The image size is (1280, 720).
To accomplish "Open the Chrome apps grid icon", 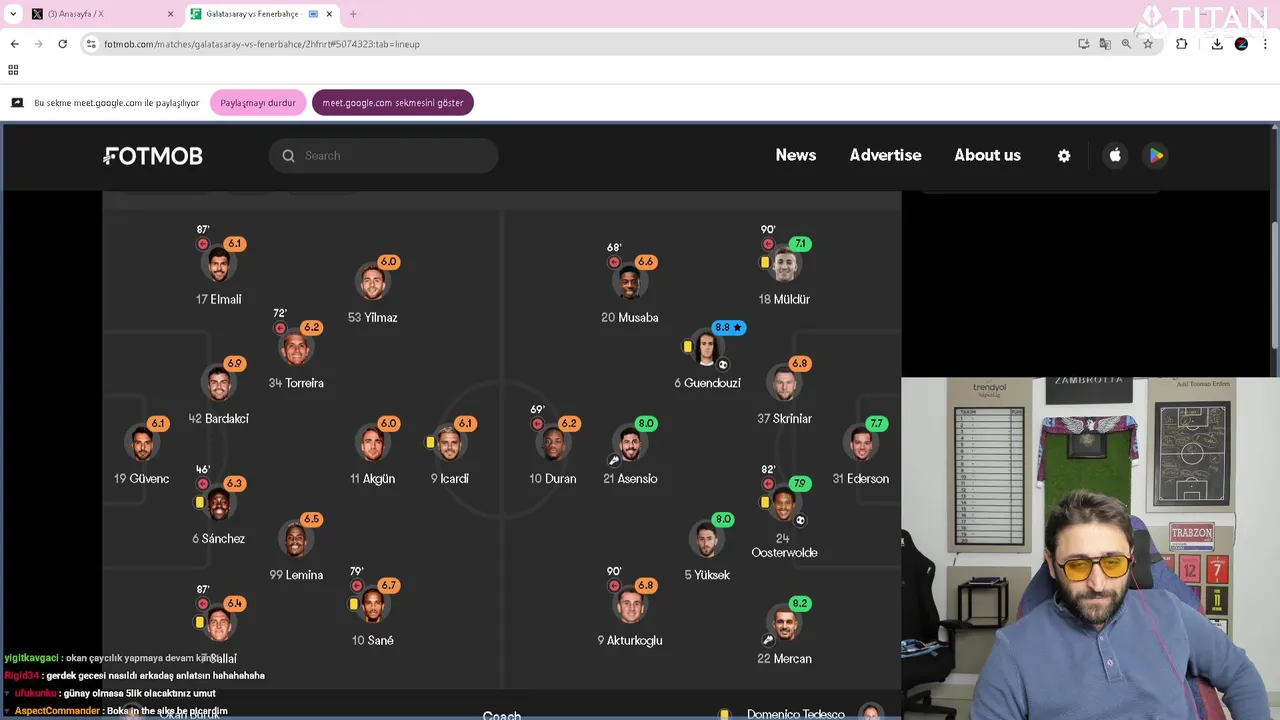I will [13, 70].
